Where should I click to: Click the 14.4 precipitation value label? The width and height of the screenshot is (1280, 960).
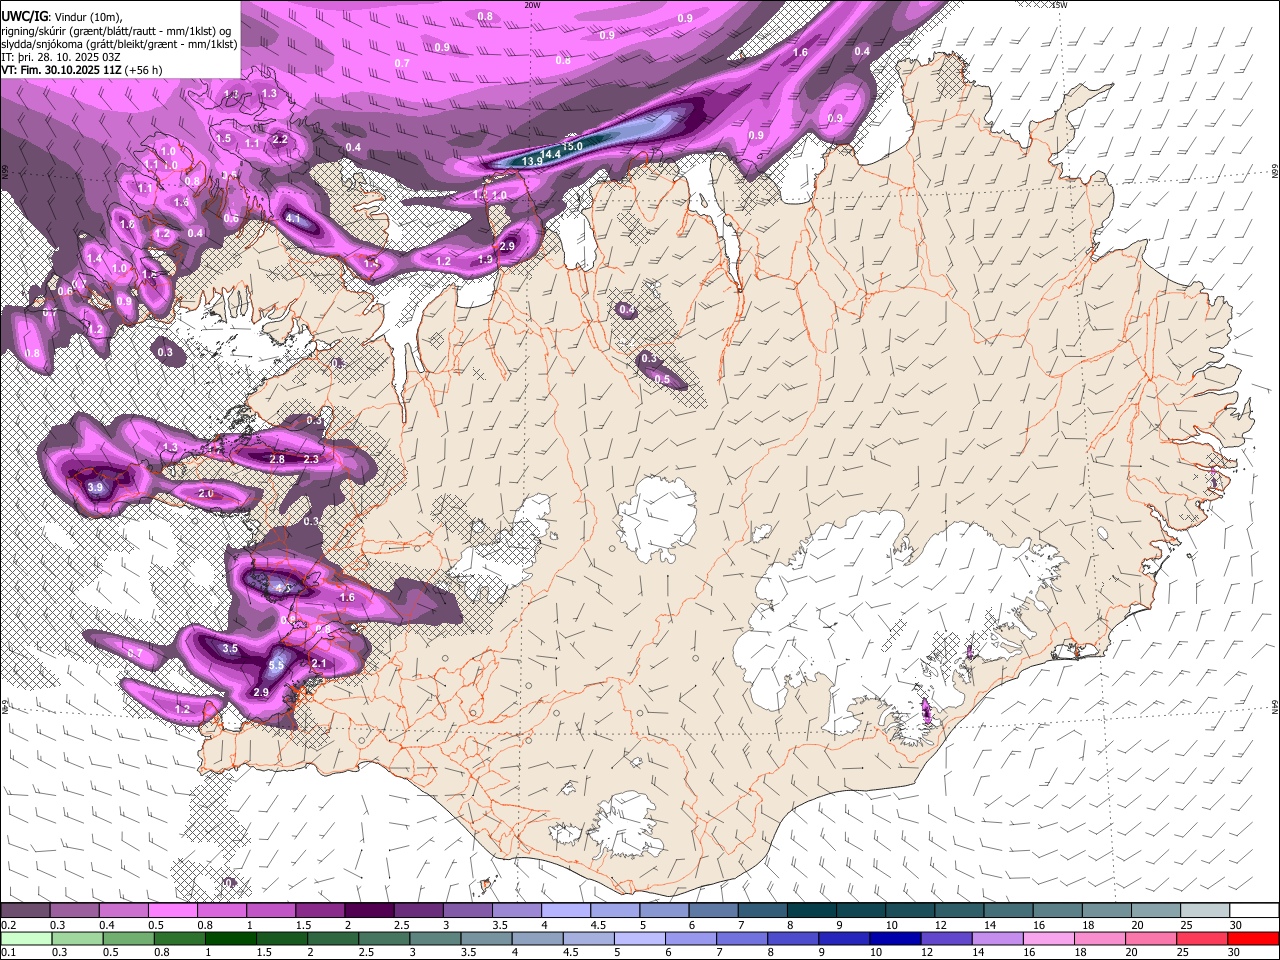pyautogui.click(x=551, y=154)
